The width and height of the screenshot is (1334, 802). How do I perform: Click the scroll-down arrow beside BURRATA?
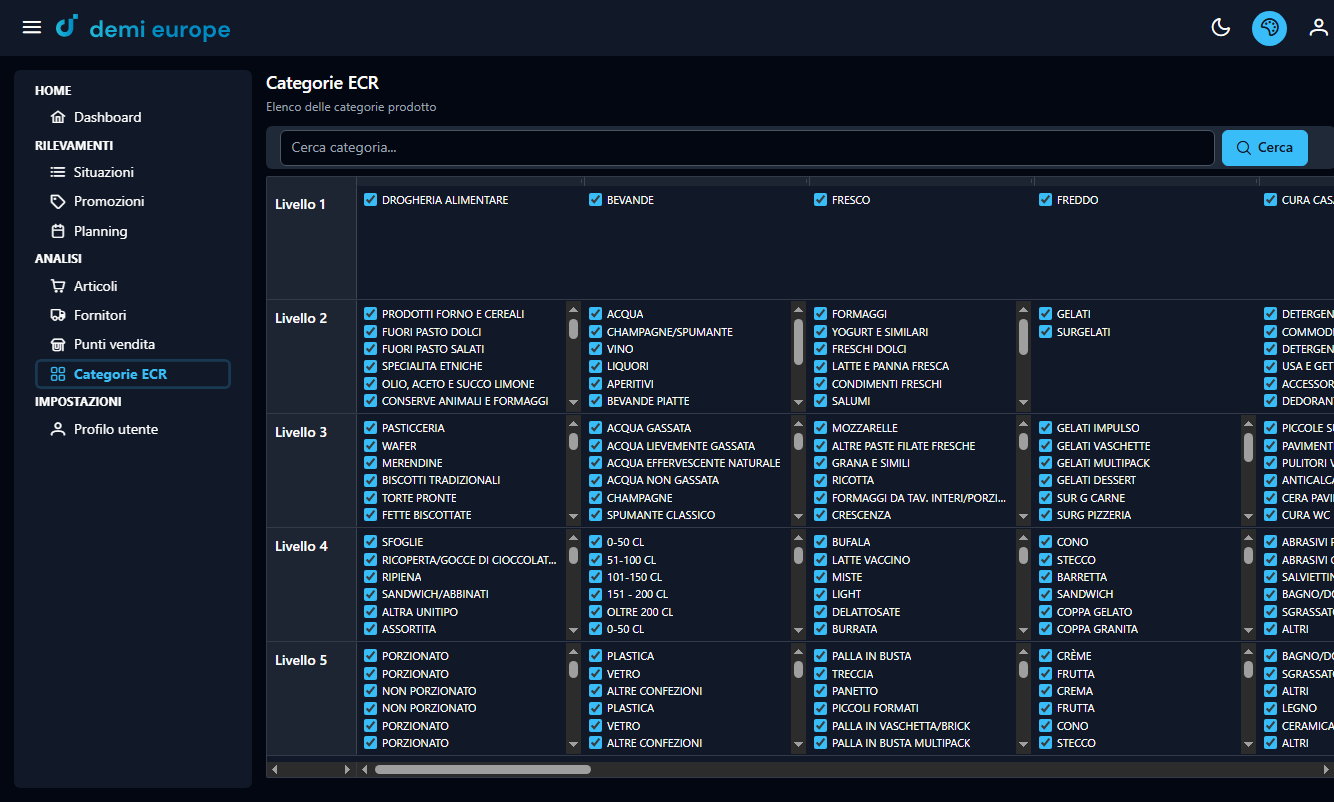tap(1023, 630)
